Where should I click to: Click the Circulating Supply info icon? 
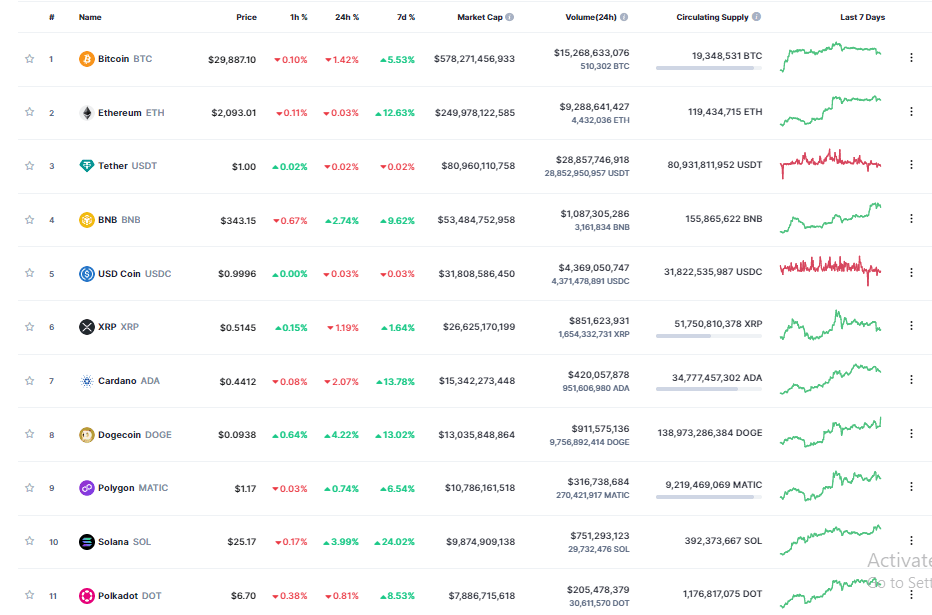coord(756,17)
